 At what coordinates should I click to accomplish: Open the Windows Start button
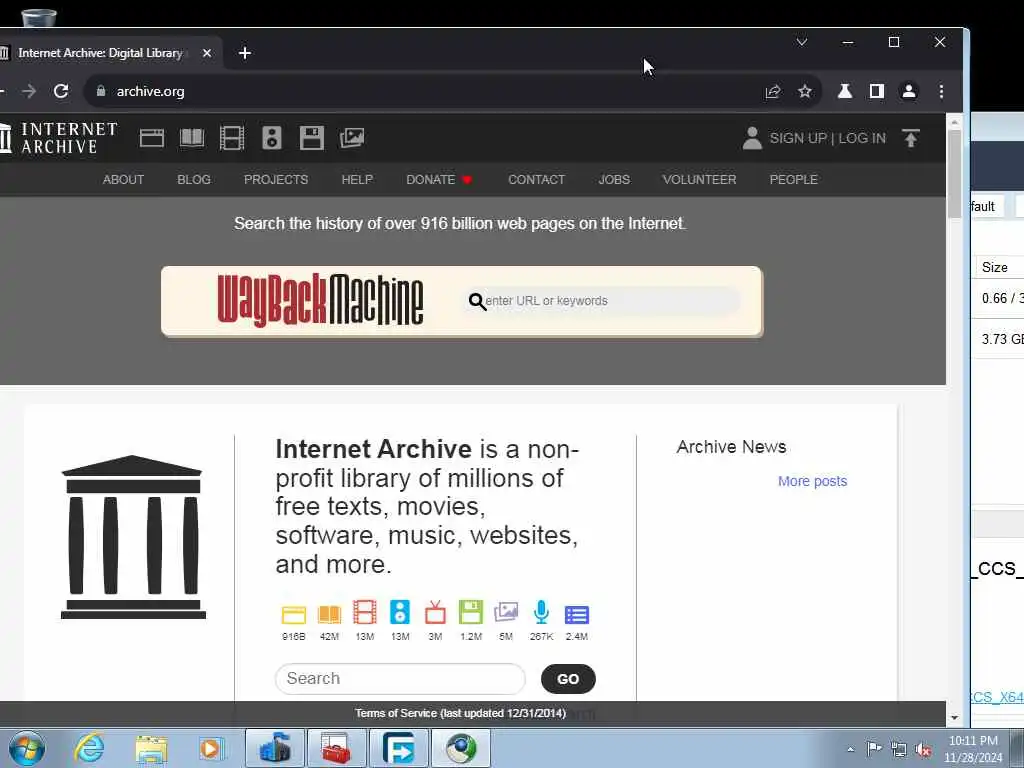tap(27, 748)
